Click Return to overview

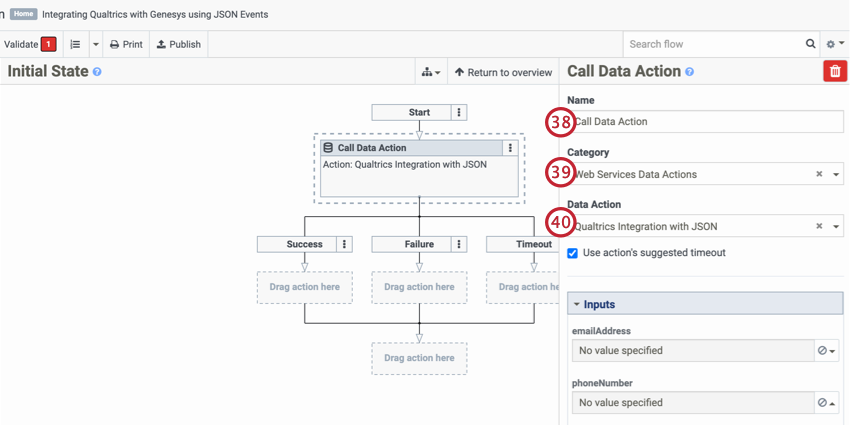(x=503, y=72)
